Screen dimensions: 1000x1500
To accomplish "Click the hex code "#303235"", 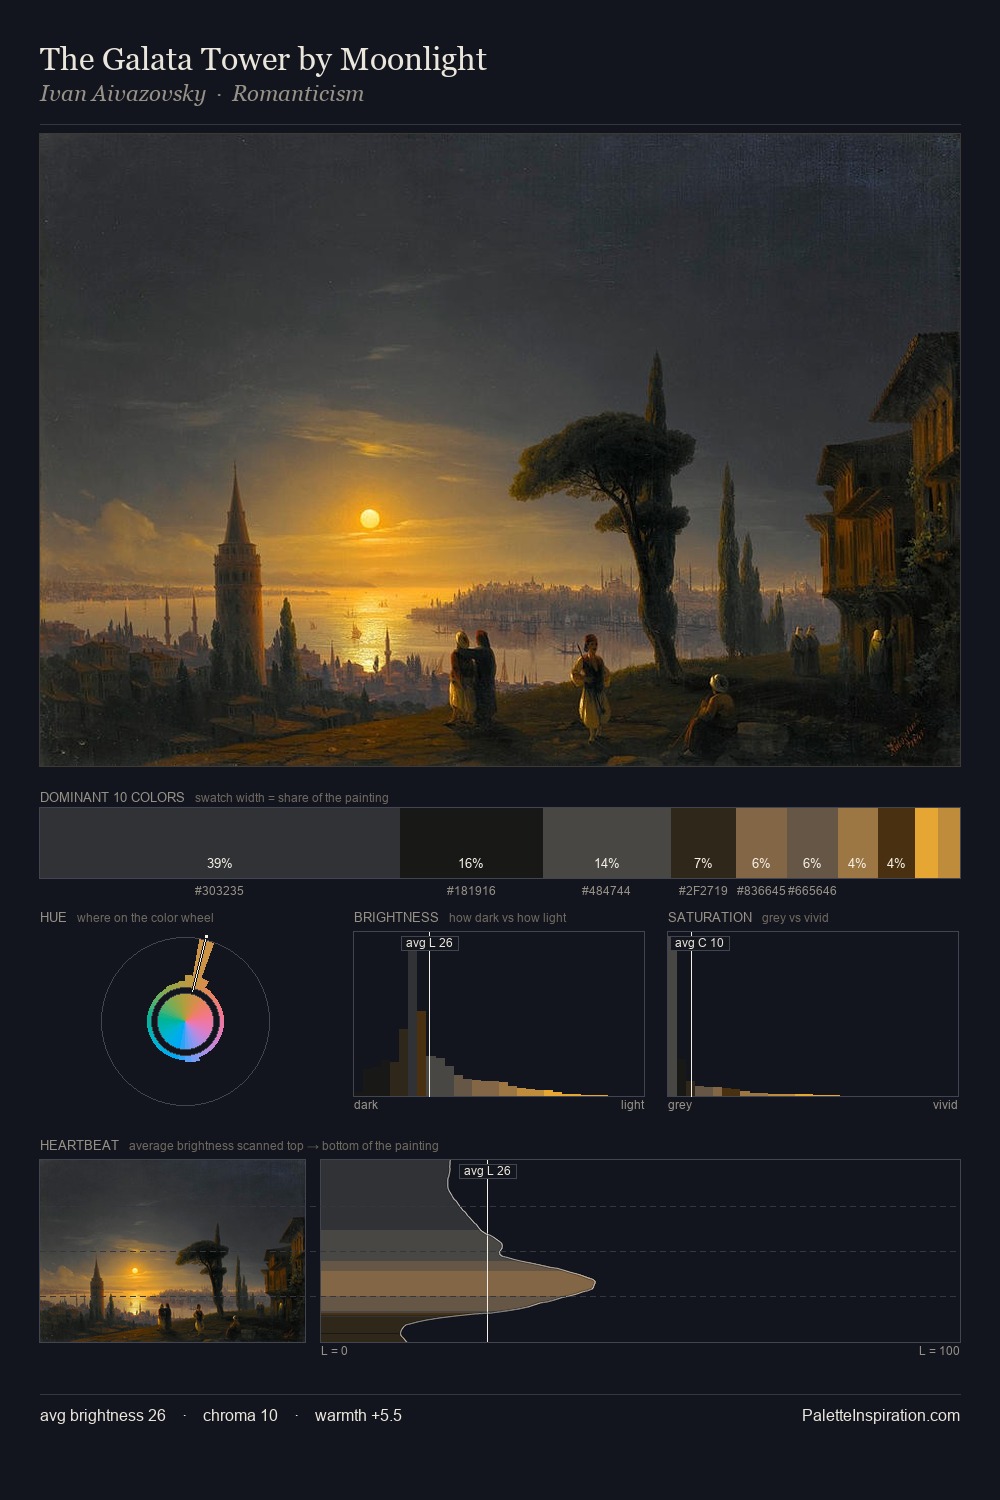I will [219, 891].
